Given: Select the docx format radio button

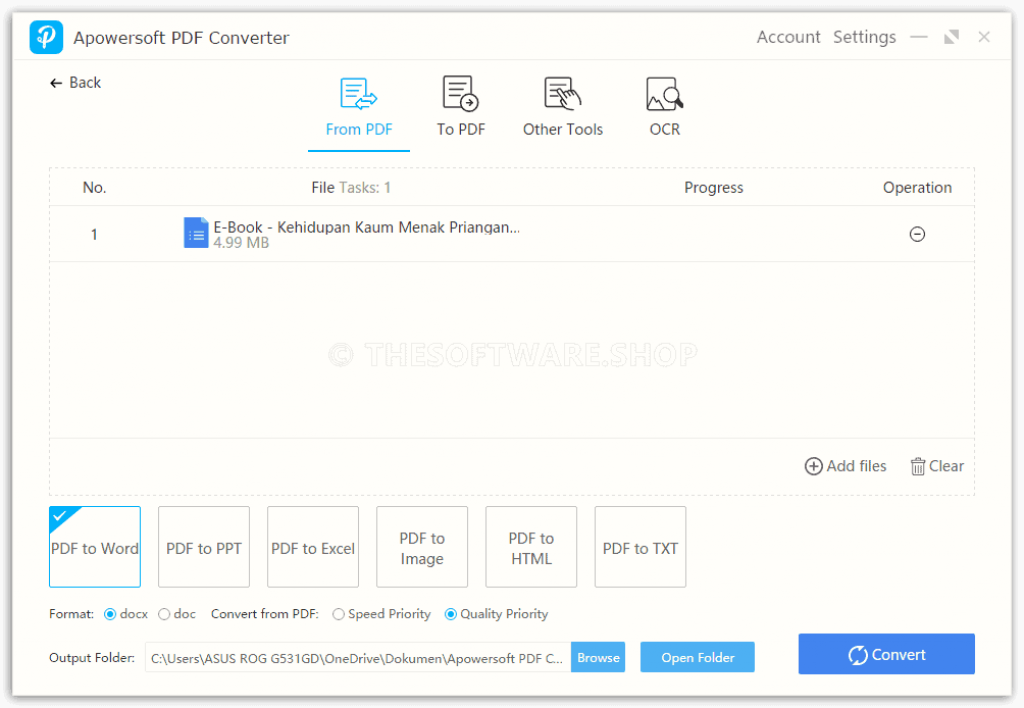Looking at the screenshot, I should point(110,615).
